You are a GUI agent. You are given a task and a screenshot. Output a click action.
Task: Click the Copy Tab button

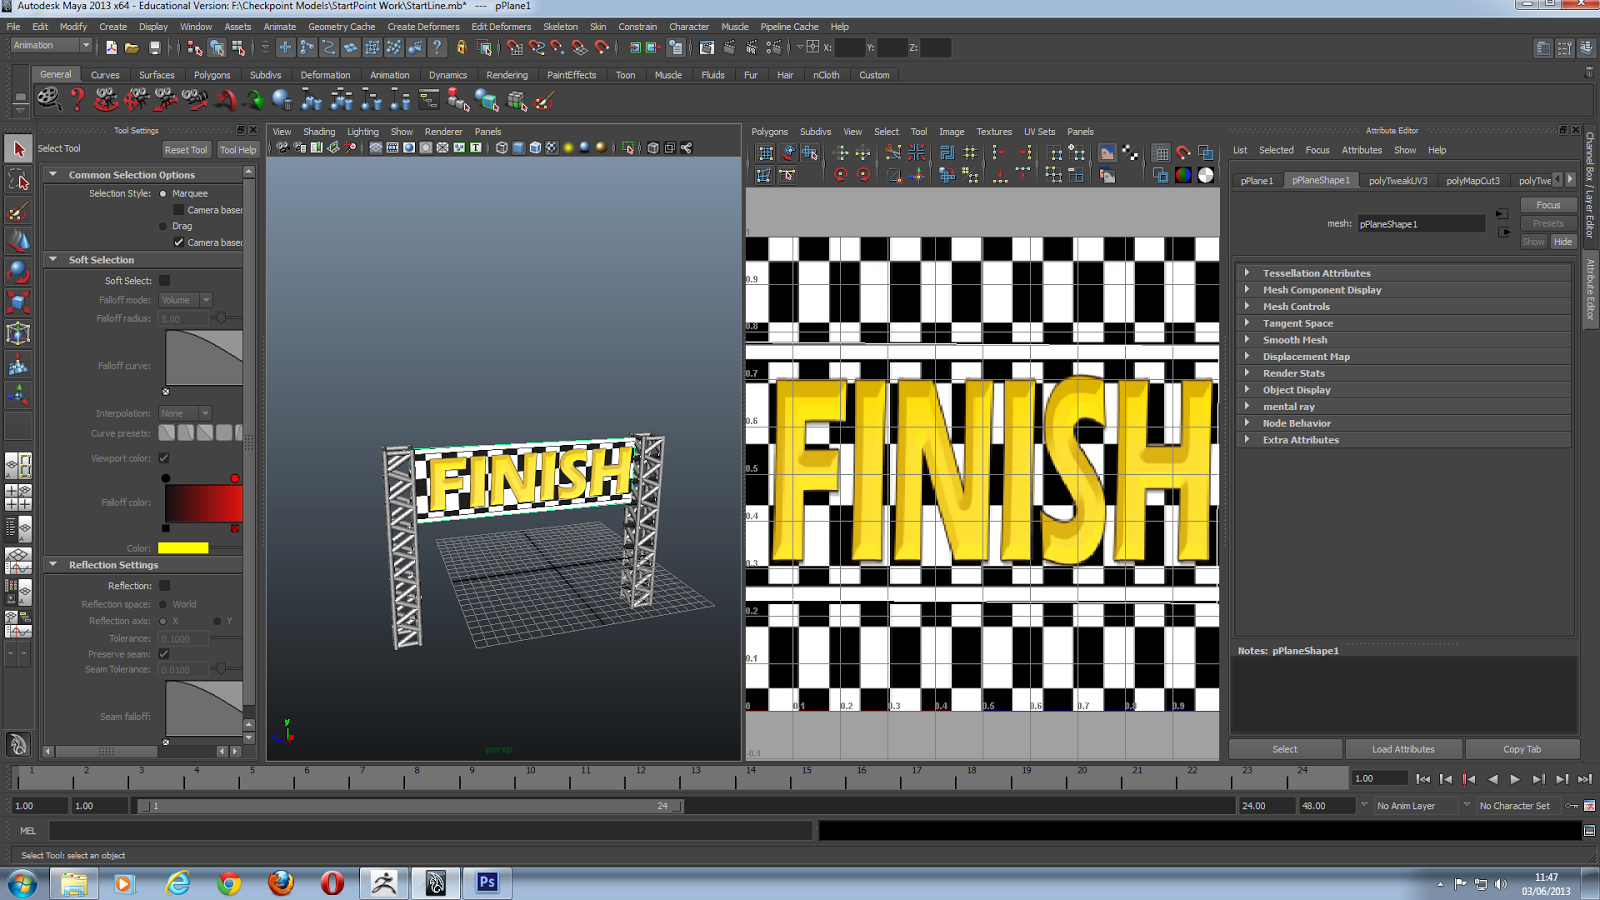click(1522, 748)
